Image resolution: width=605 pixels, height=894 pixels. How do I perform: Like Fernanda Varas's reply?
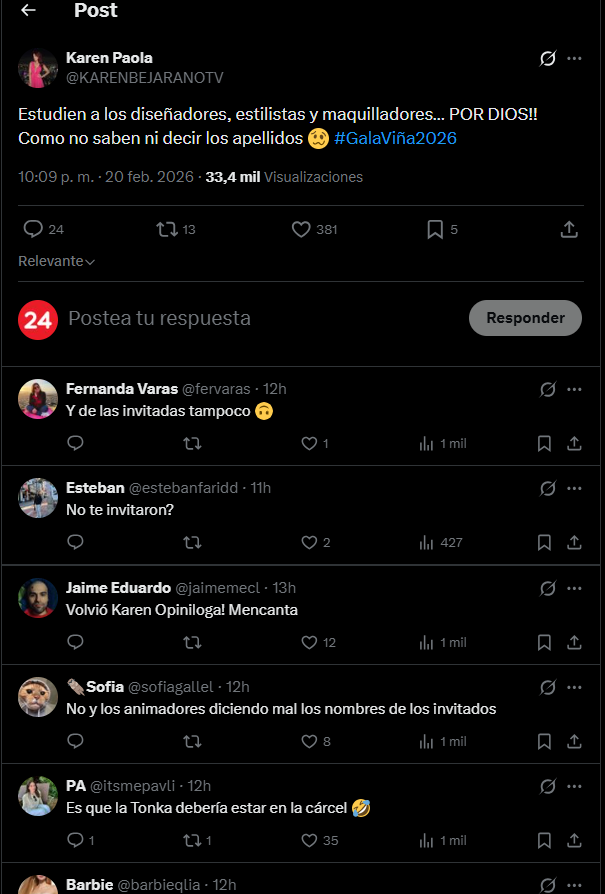(309, 443)
